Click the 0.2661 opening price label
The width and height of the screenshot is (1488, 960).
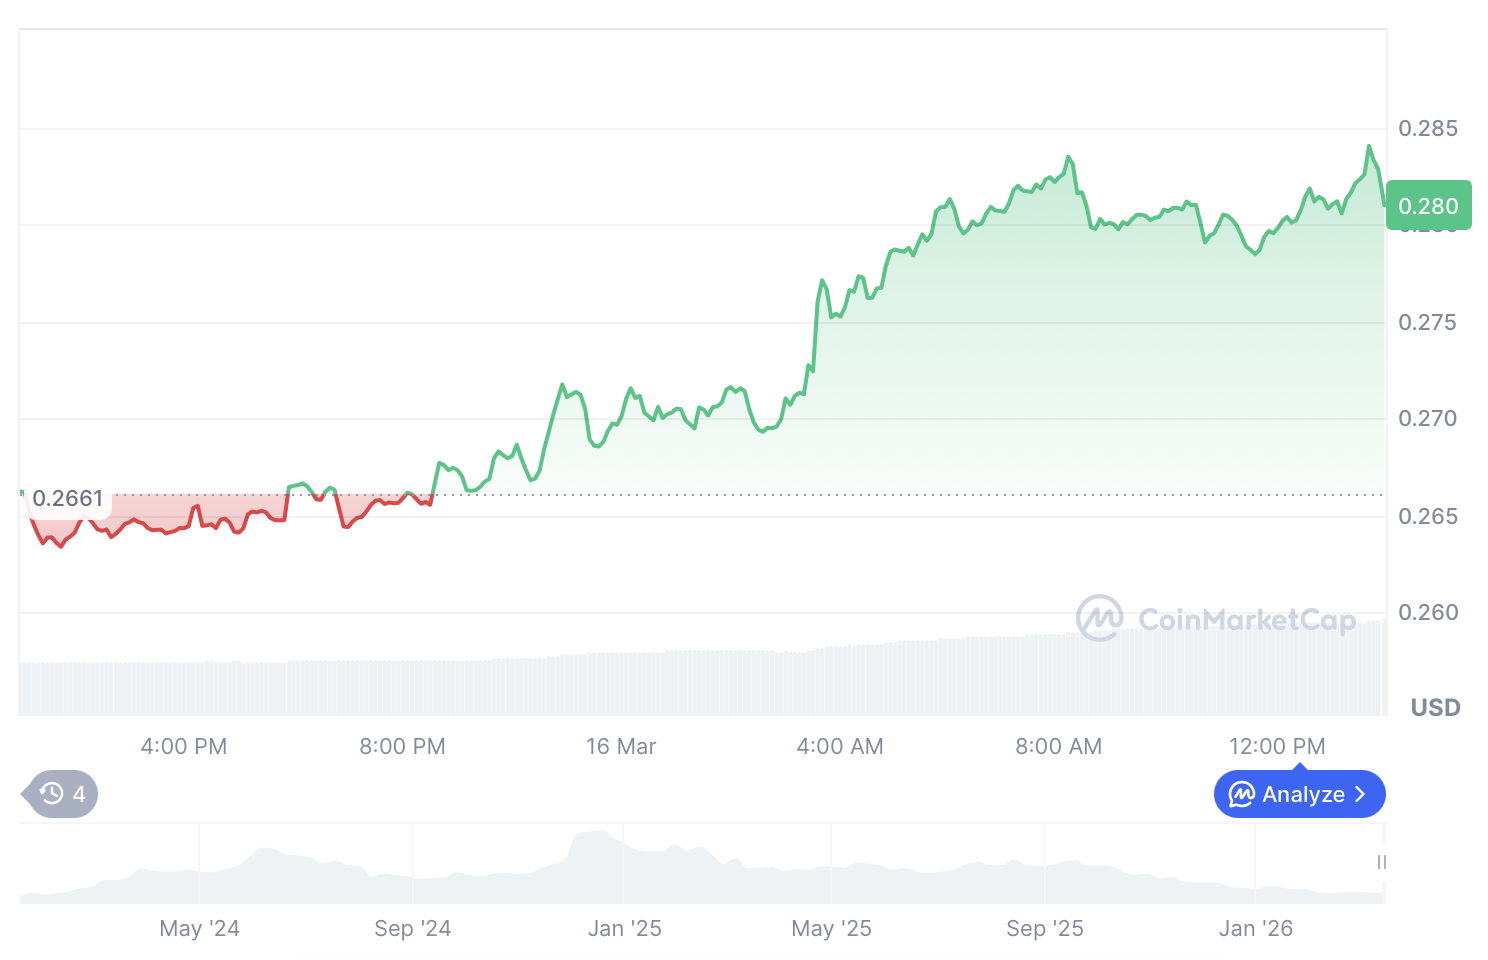(x=68, y=498)
